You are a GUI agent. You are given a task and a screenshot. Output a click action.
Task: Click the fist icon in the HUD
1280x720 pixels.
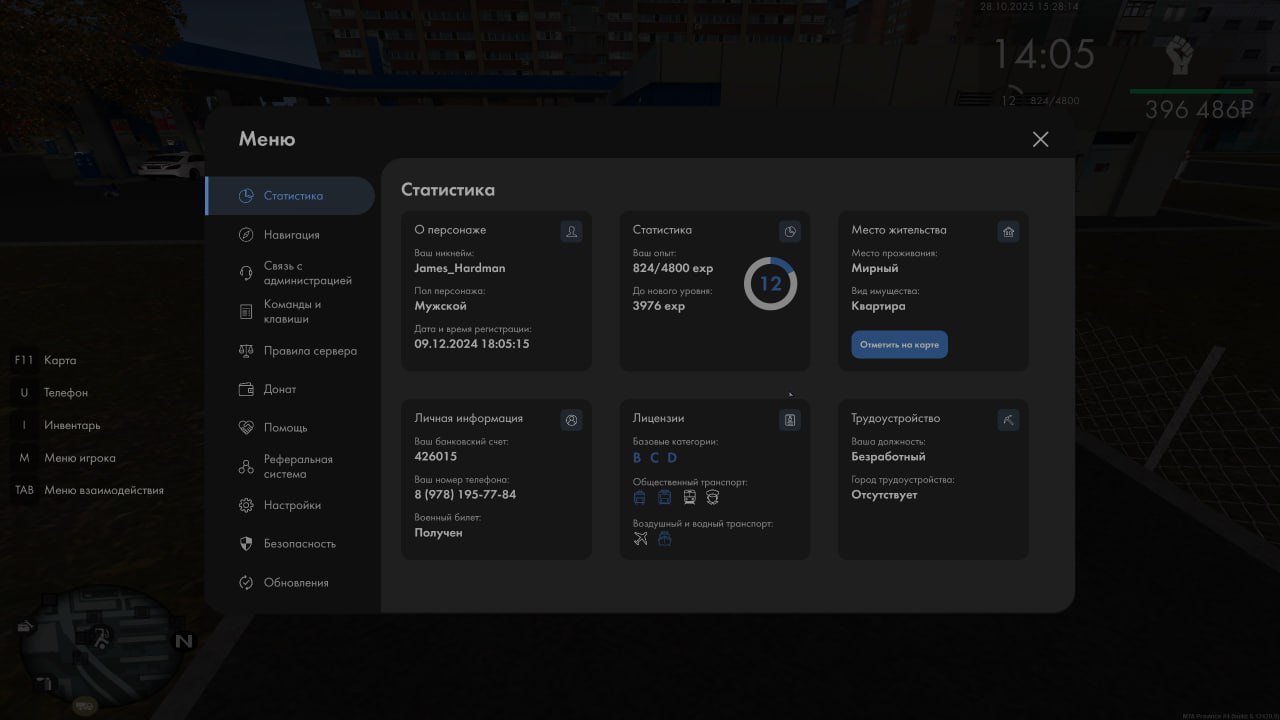pos(1182,55)
